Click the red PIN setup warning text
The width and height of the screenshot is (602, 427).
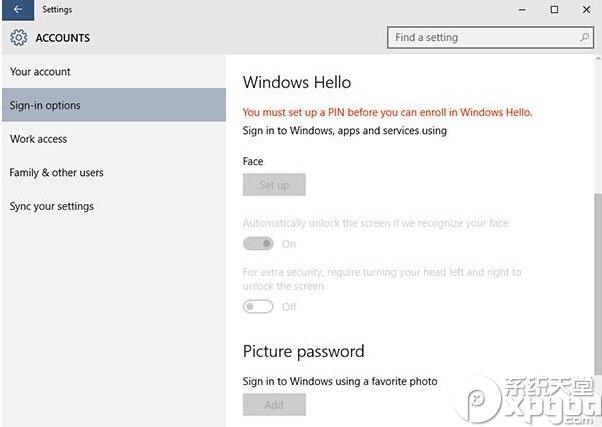[x=387, y=112]
